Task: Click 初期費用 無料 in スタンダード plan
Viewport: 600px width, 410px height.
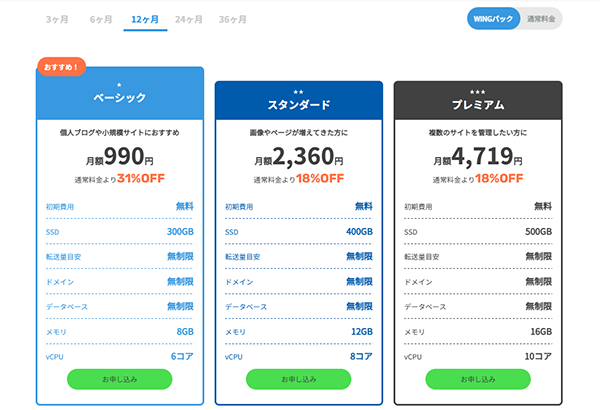Action: pos(299,207)
